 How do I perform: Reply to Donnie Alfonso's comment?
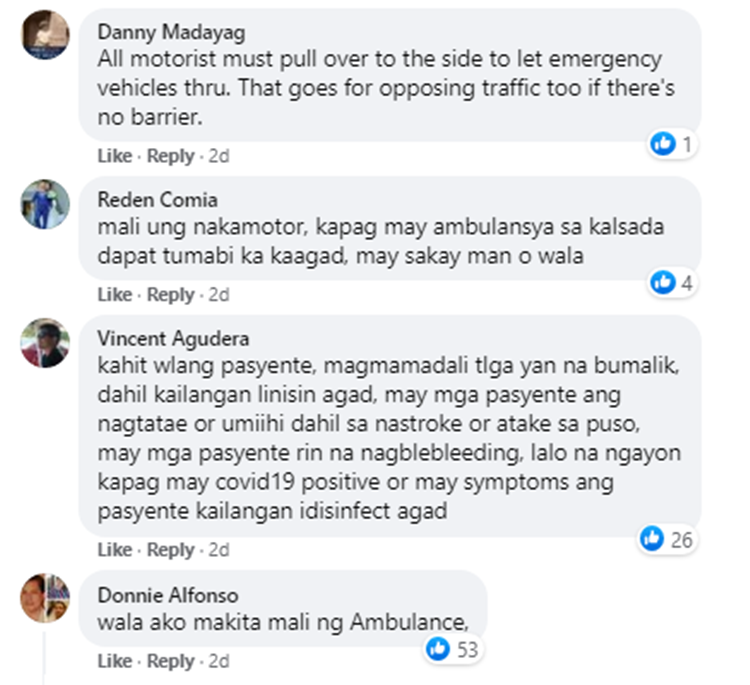click(x=170, y=661)
